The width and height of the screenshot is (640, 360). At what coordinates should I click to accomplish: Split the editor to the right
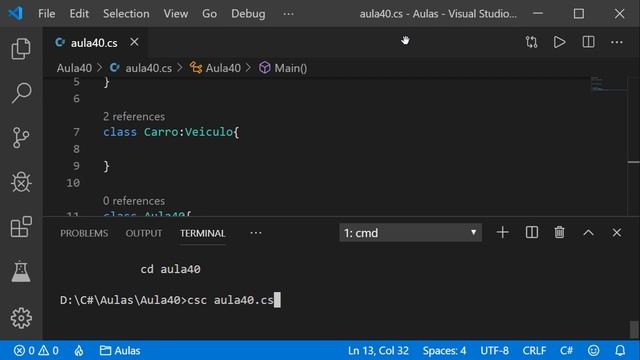pos(588,42)
